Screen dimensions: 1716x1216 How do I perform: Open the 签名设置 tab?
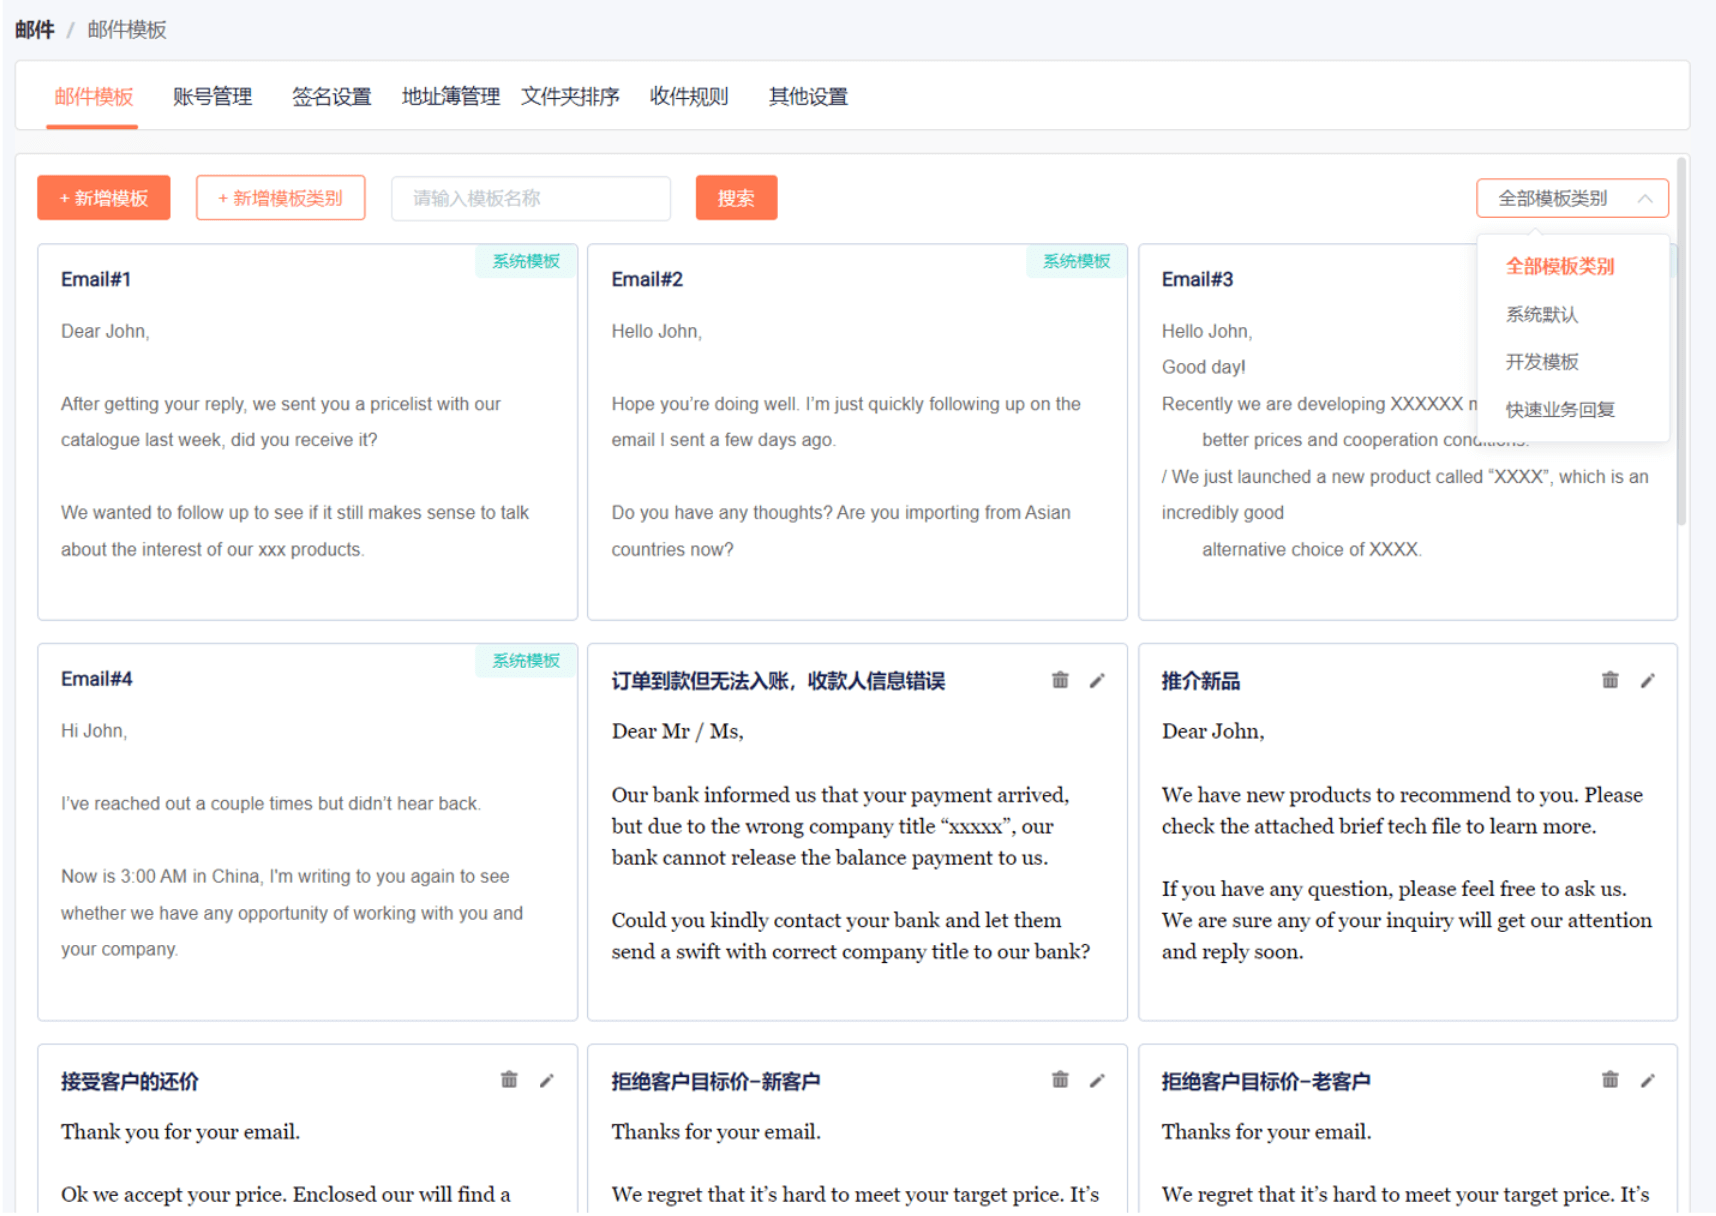pyautogui.click(x=331, y=97)
